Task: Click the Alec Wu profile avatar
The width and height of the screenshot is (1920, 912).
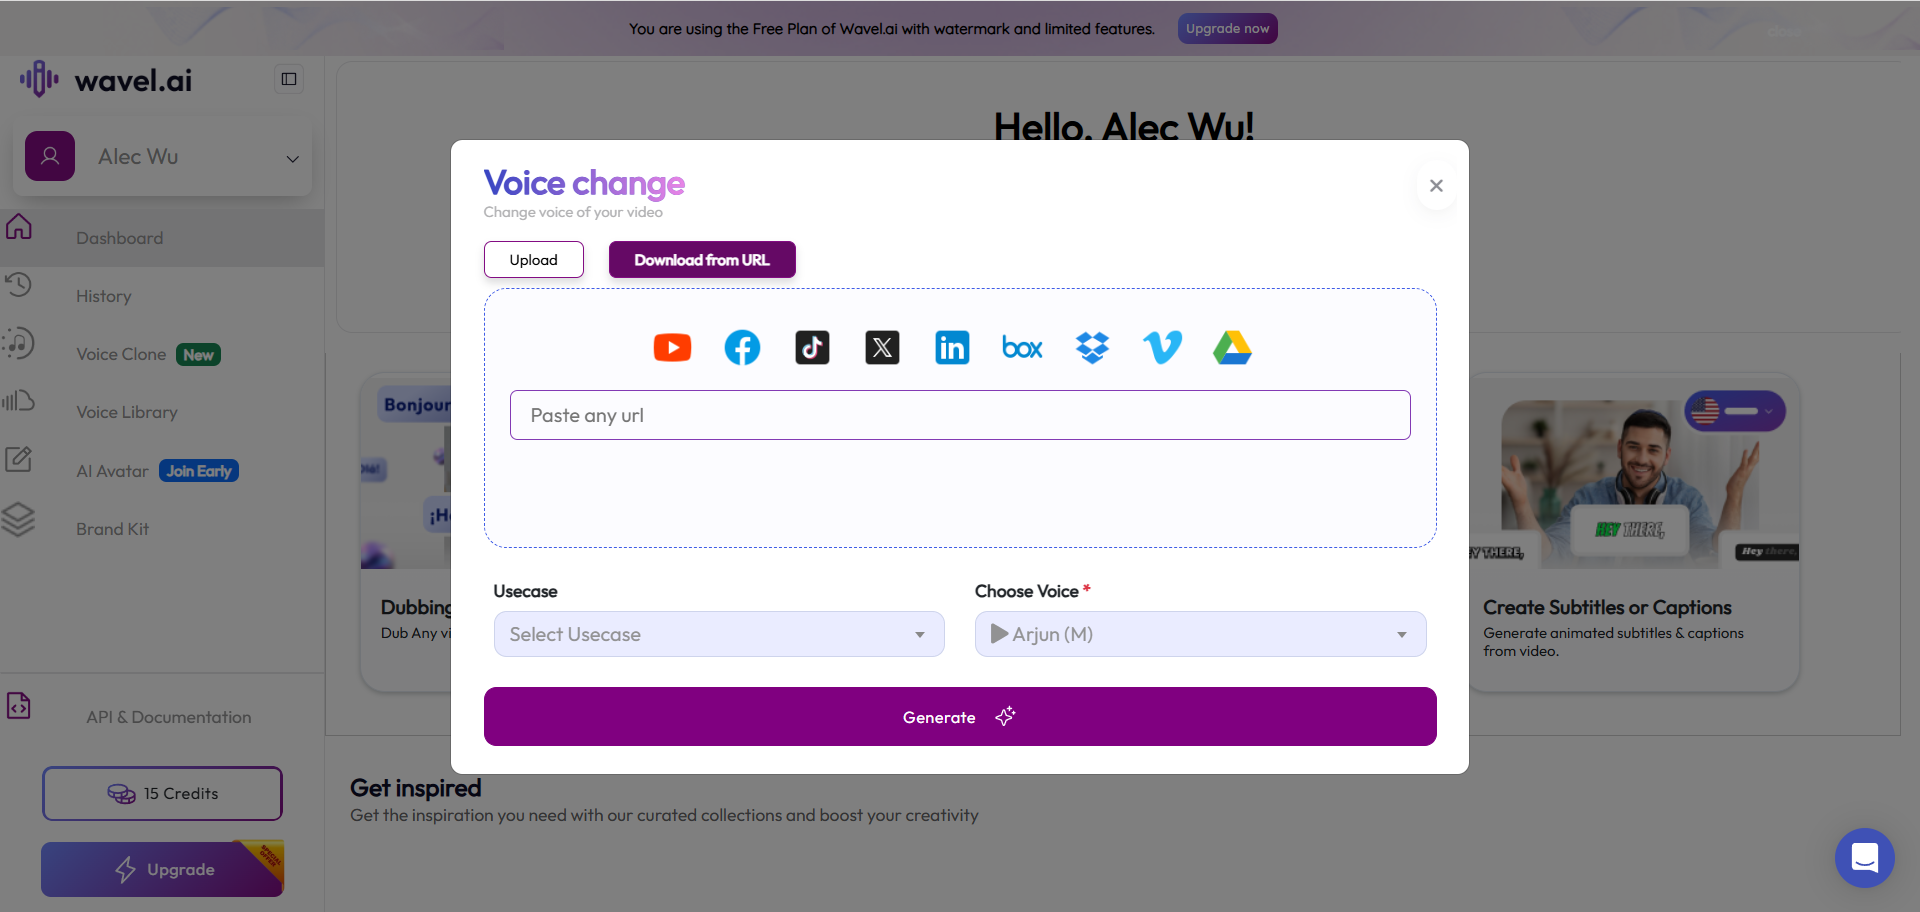Action: click(x=50, y=156)
